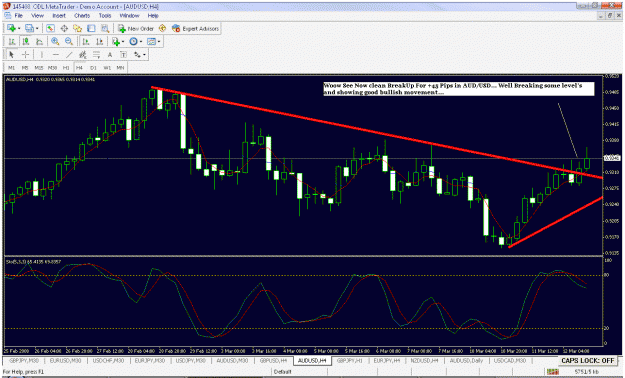Switch to the USDCHF,M30 chart tab
625x378 pixels.
click(x=108, y=360)
